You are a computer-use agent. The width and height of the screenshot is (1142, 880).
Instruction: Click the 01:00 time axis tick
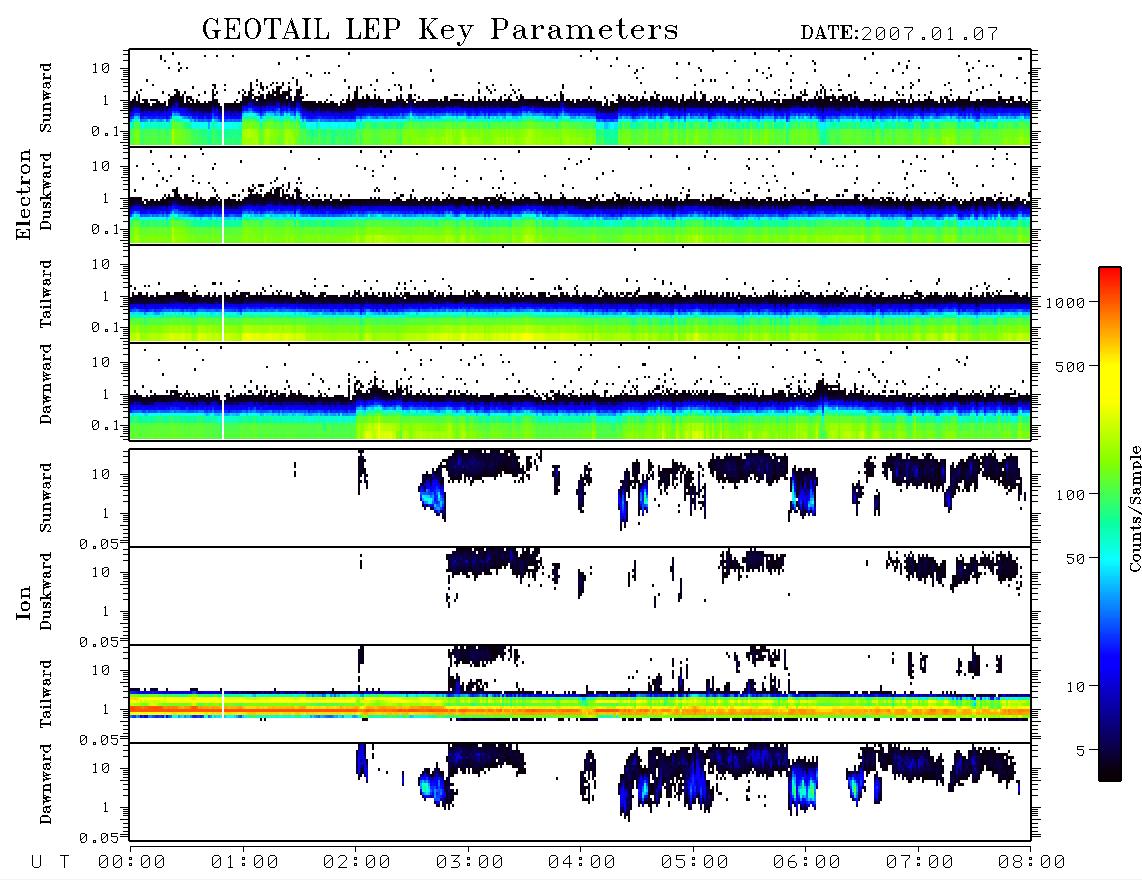pyautogui.click(x=245, y=863)
